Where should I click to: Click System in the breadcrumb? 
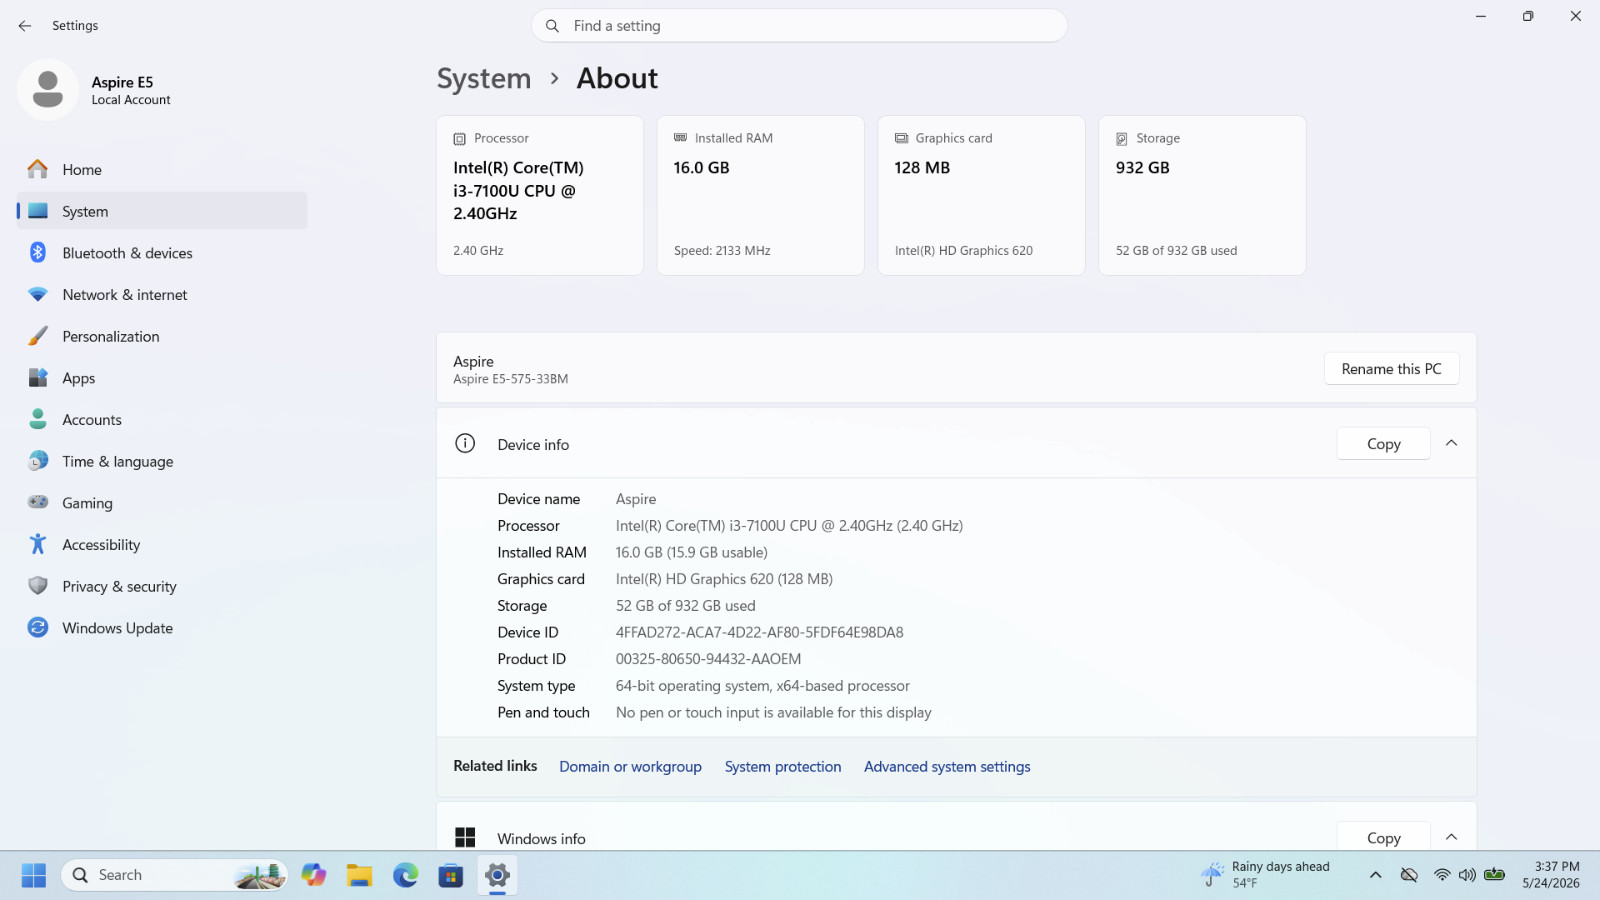tap(484, 78)
